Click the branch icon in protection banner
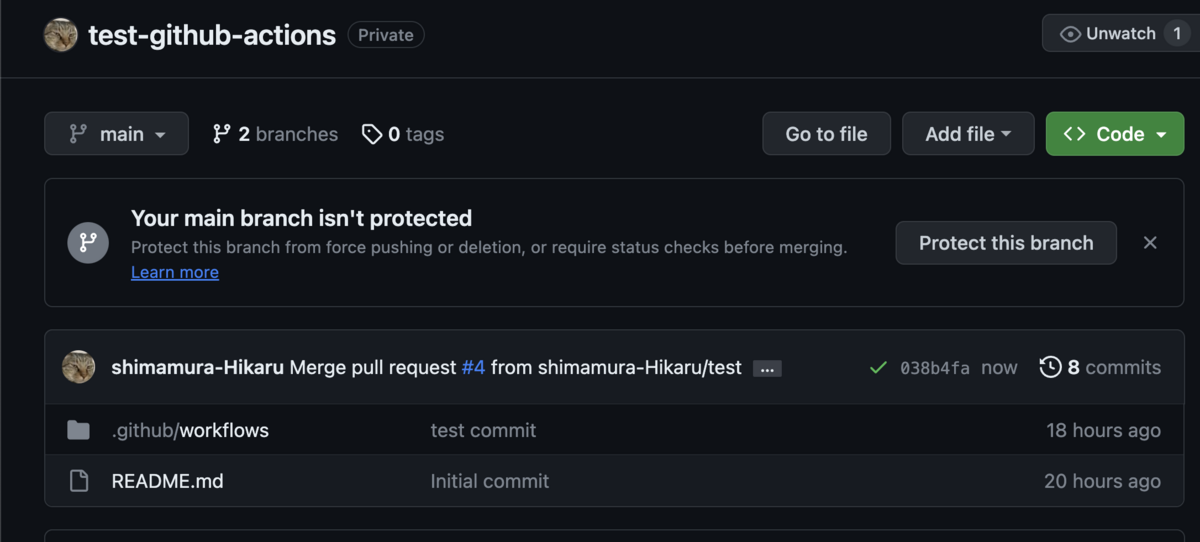Image resolution: width=1200 pixels, height=542 pixels. [x=88, y=242]
